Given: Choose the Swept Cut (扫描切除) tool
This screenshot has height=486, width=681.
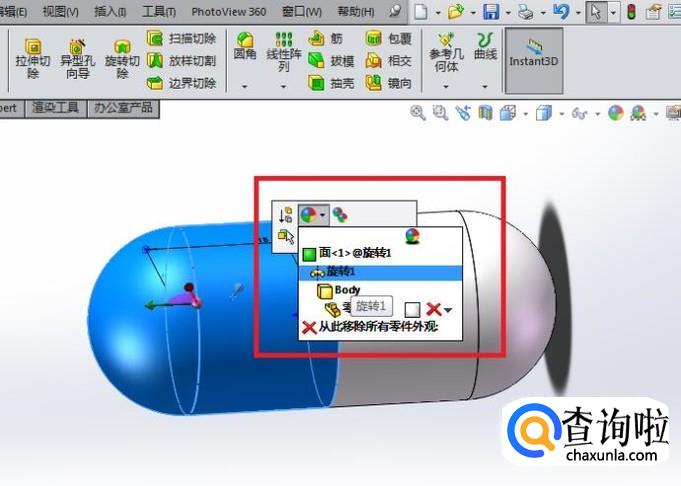Looking at the screenshot, I should click(x=182, y=38).
